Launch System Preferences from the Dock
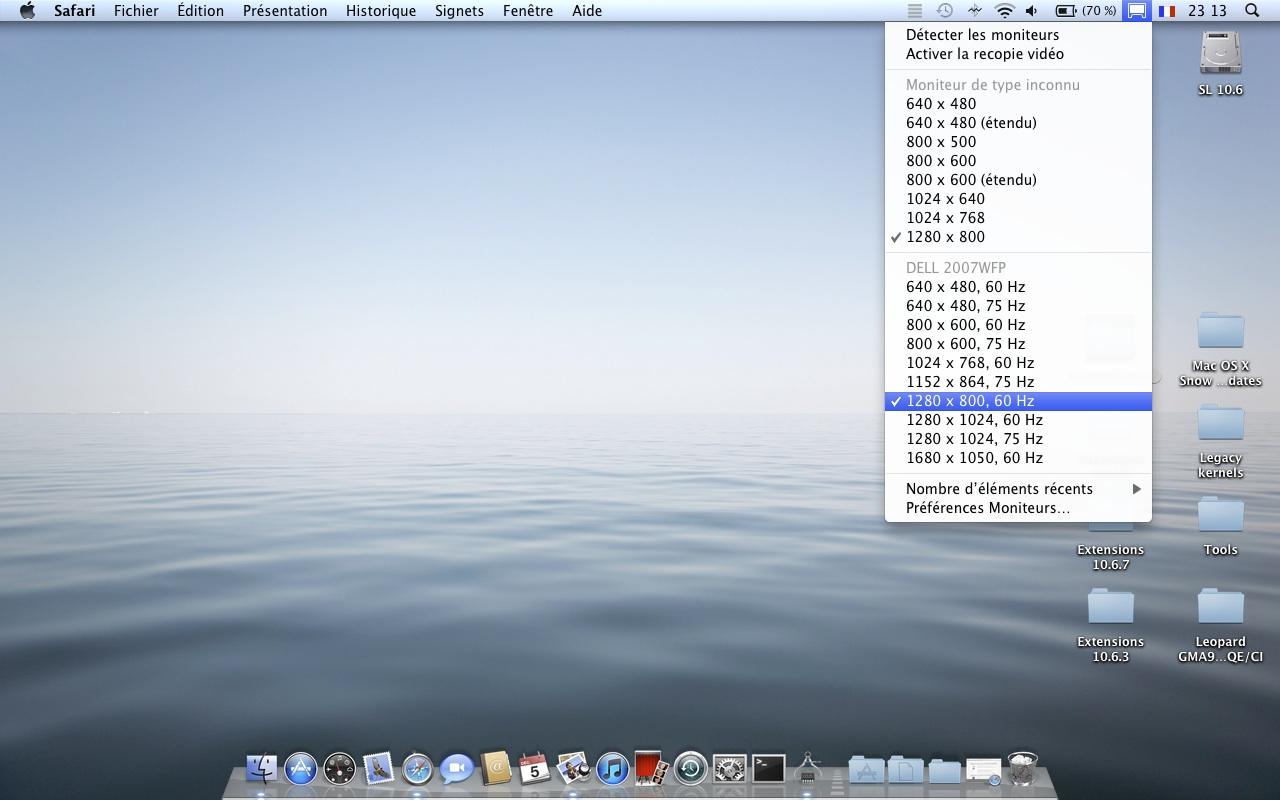The image size is (1280, 800). pos(728,769)
